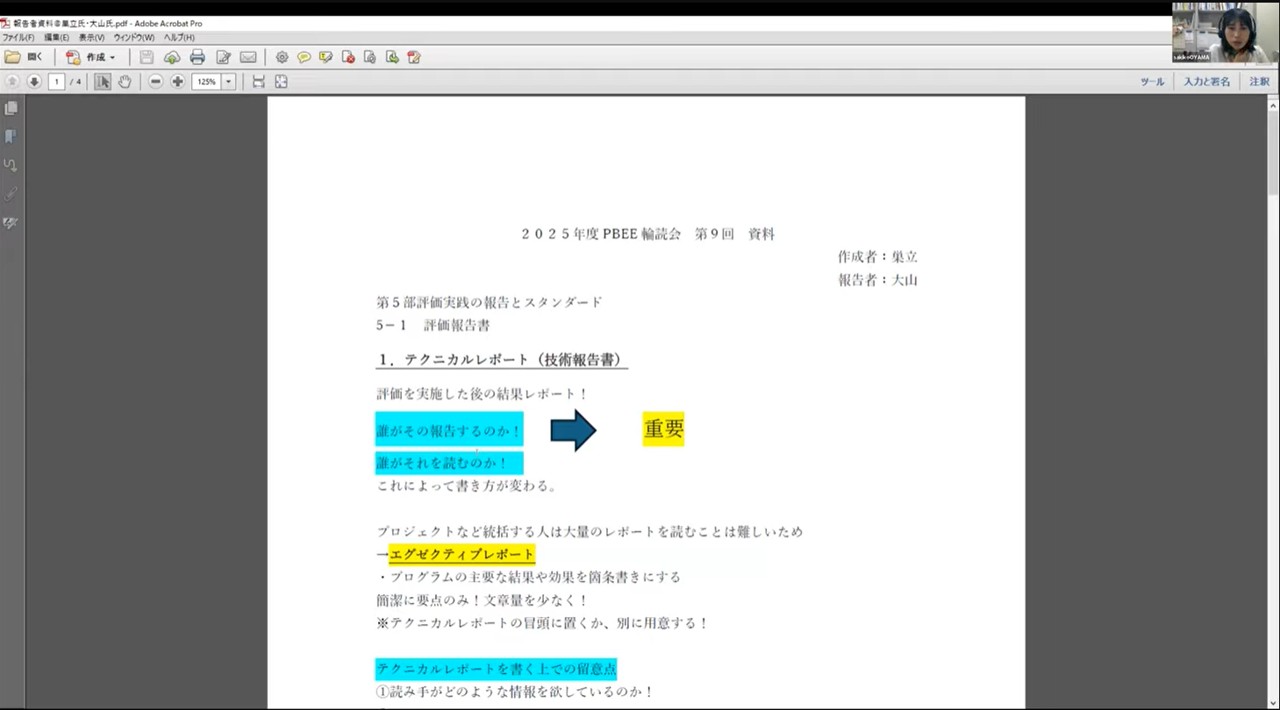The height and width of the screenshot is (710, 1280).
Task: Open the page thumbnails panel
Action: [x=11, y=108]
